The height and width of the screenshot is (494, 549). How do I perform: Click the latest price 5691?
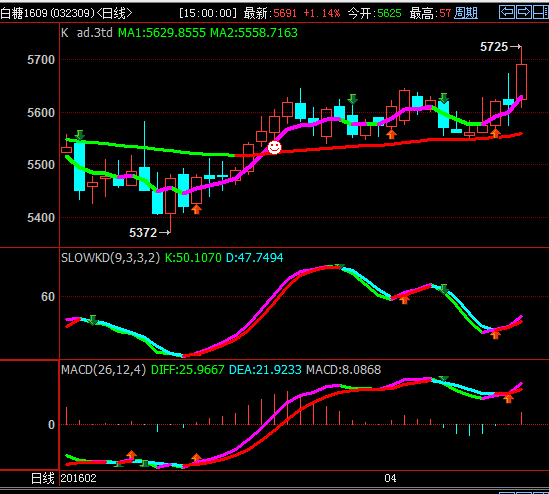point(285,13)
